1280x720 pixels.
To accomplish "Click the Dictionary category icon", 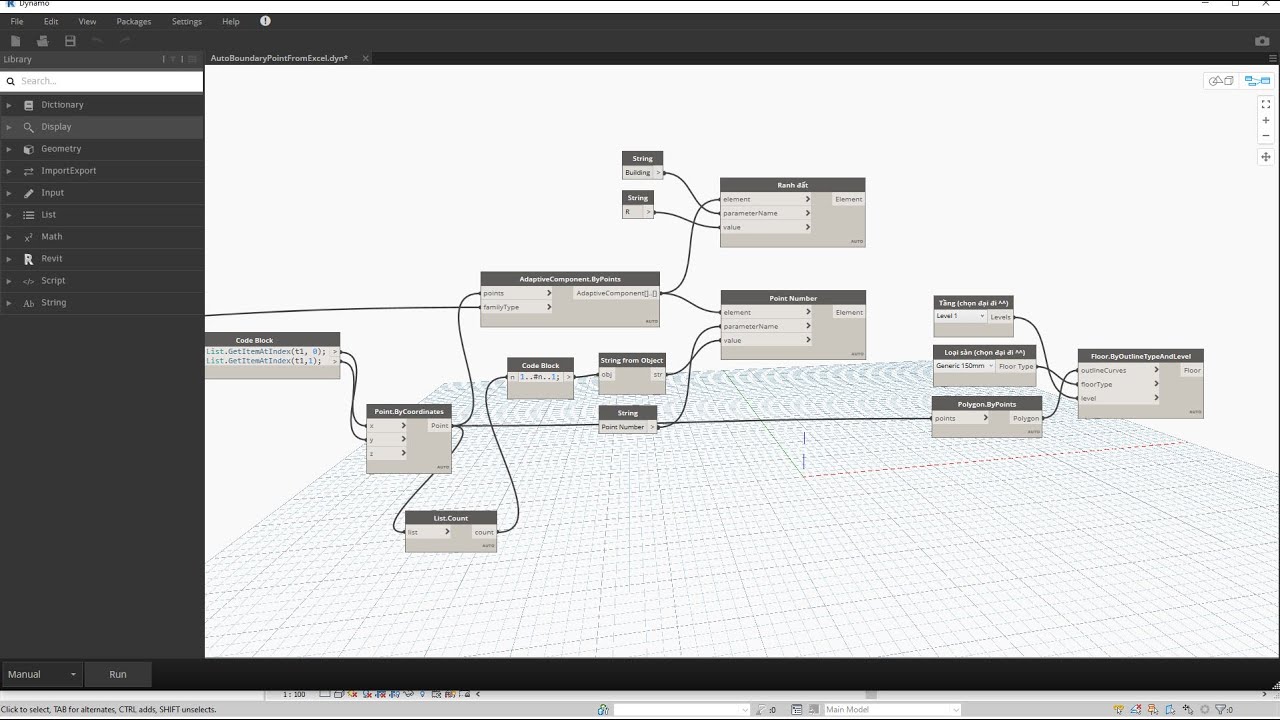I will [29, 105].
